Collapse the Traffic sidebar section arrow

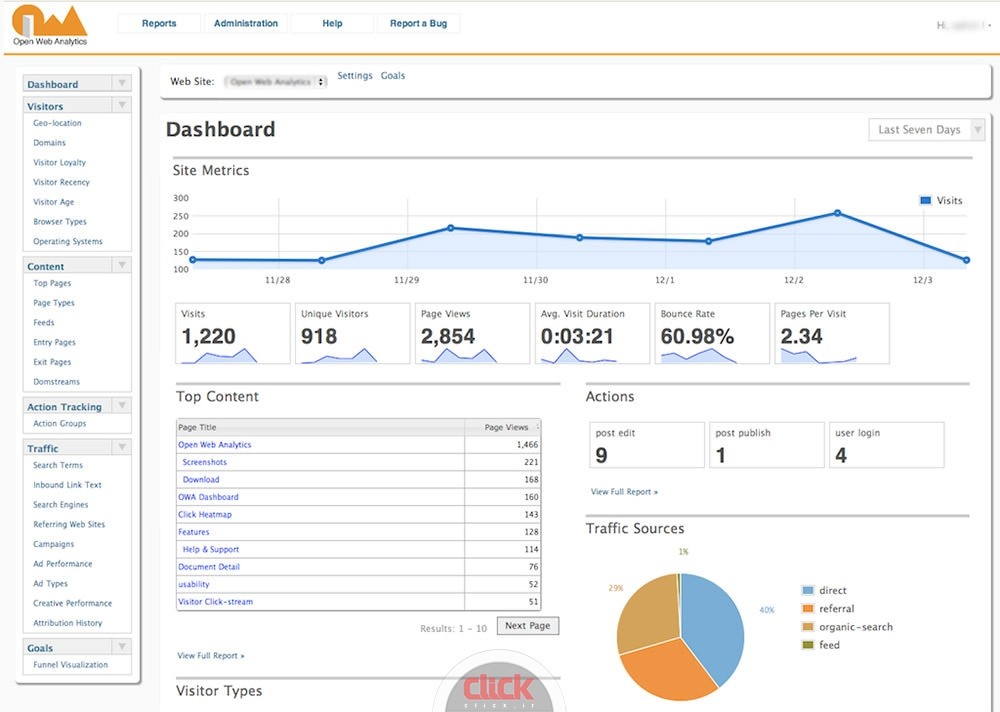tap(122, 447)
